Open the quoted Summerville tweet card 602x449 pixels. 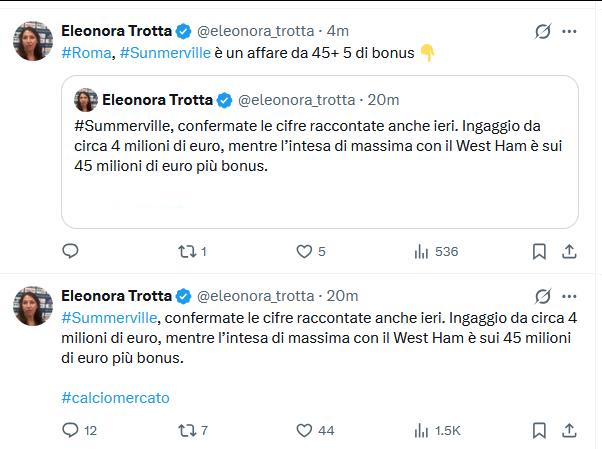320,152
